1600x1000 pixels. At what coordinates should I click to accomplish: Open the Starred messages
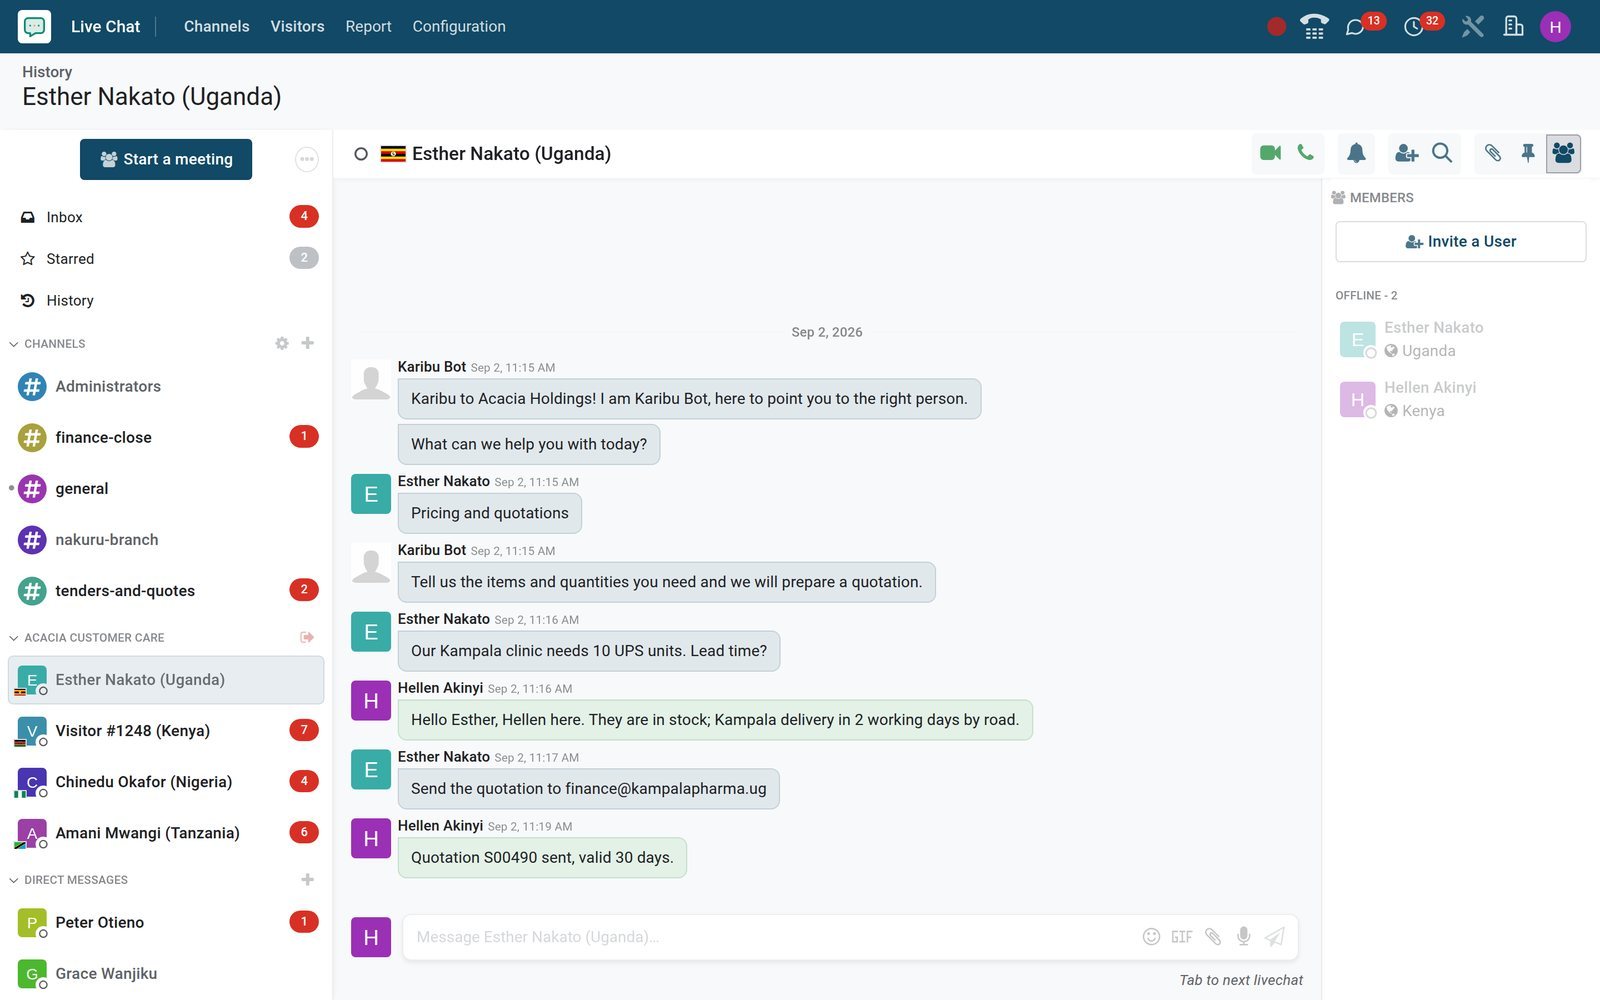[166, 258]
